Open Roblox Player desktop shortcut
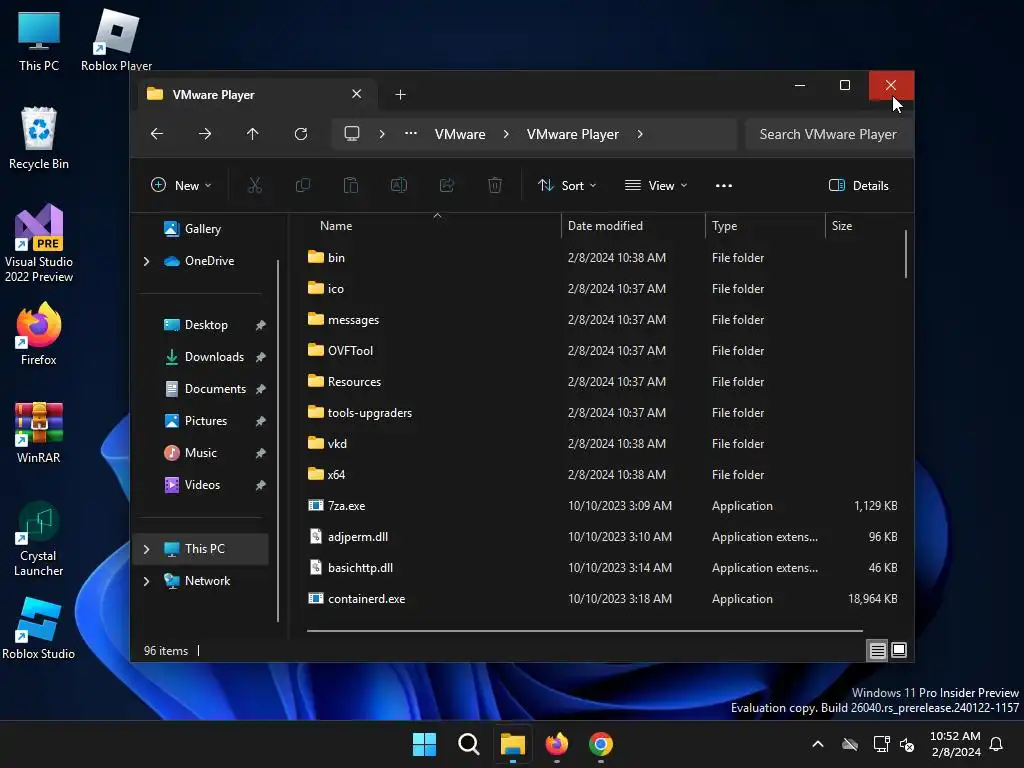Screen dimensions: 1024x768 point(116,40)
